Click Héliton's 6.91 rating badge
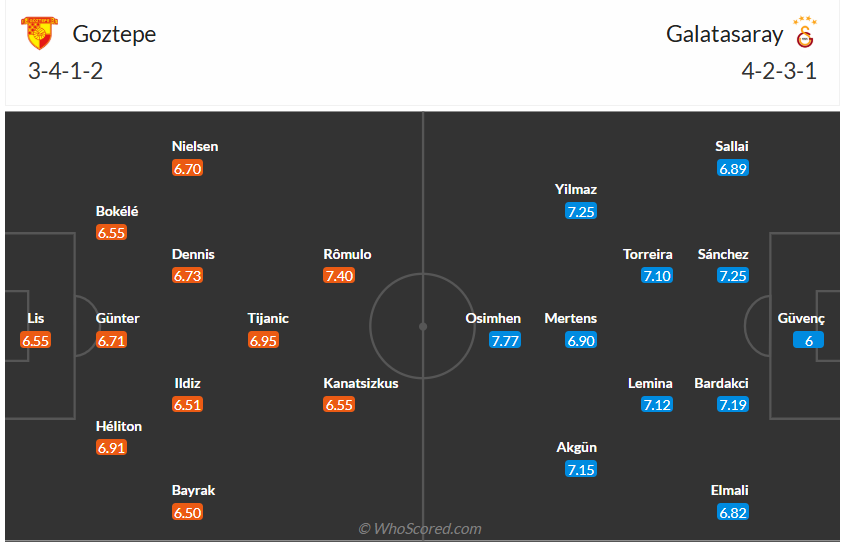 point(112,449)
